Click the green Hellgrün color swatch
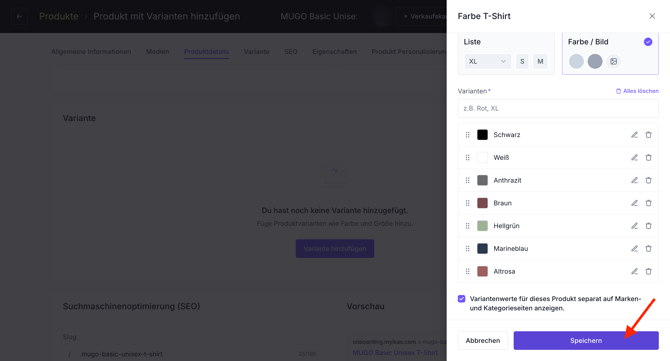Screen dimensions: 670x361 (482, 226)
